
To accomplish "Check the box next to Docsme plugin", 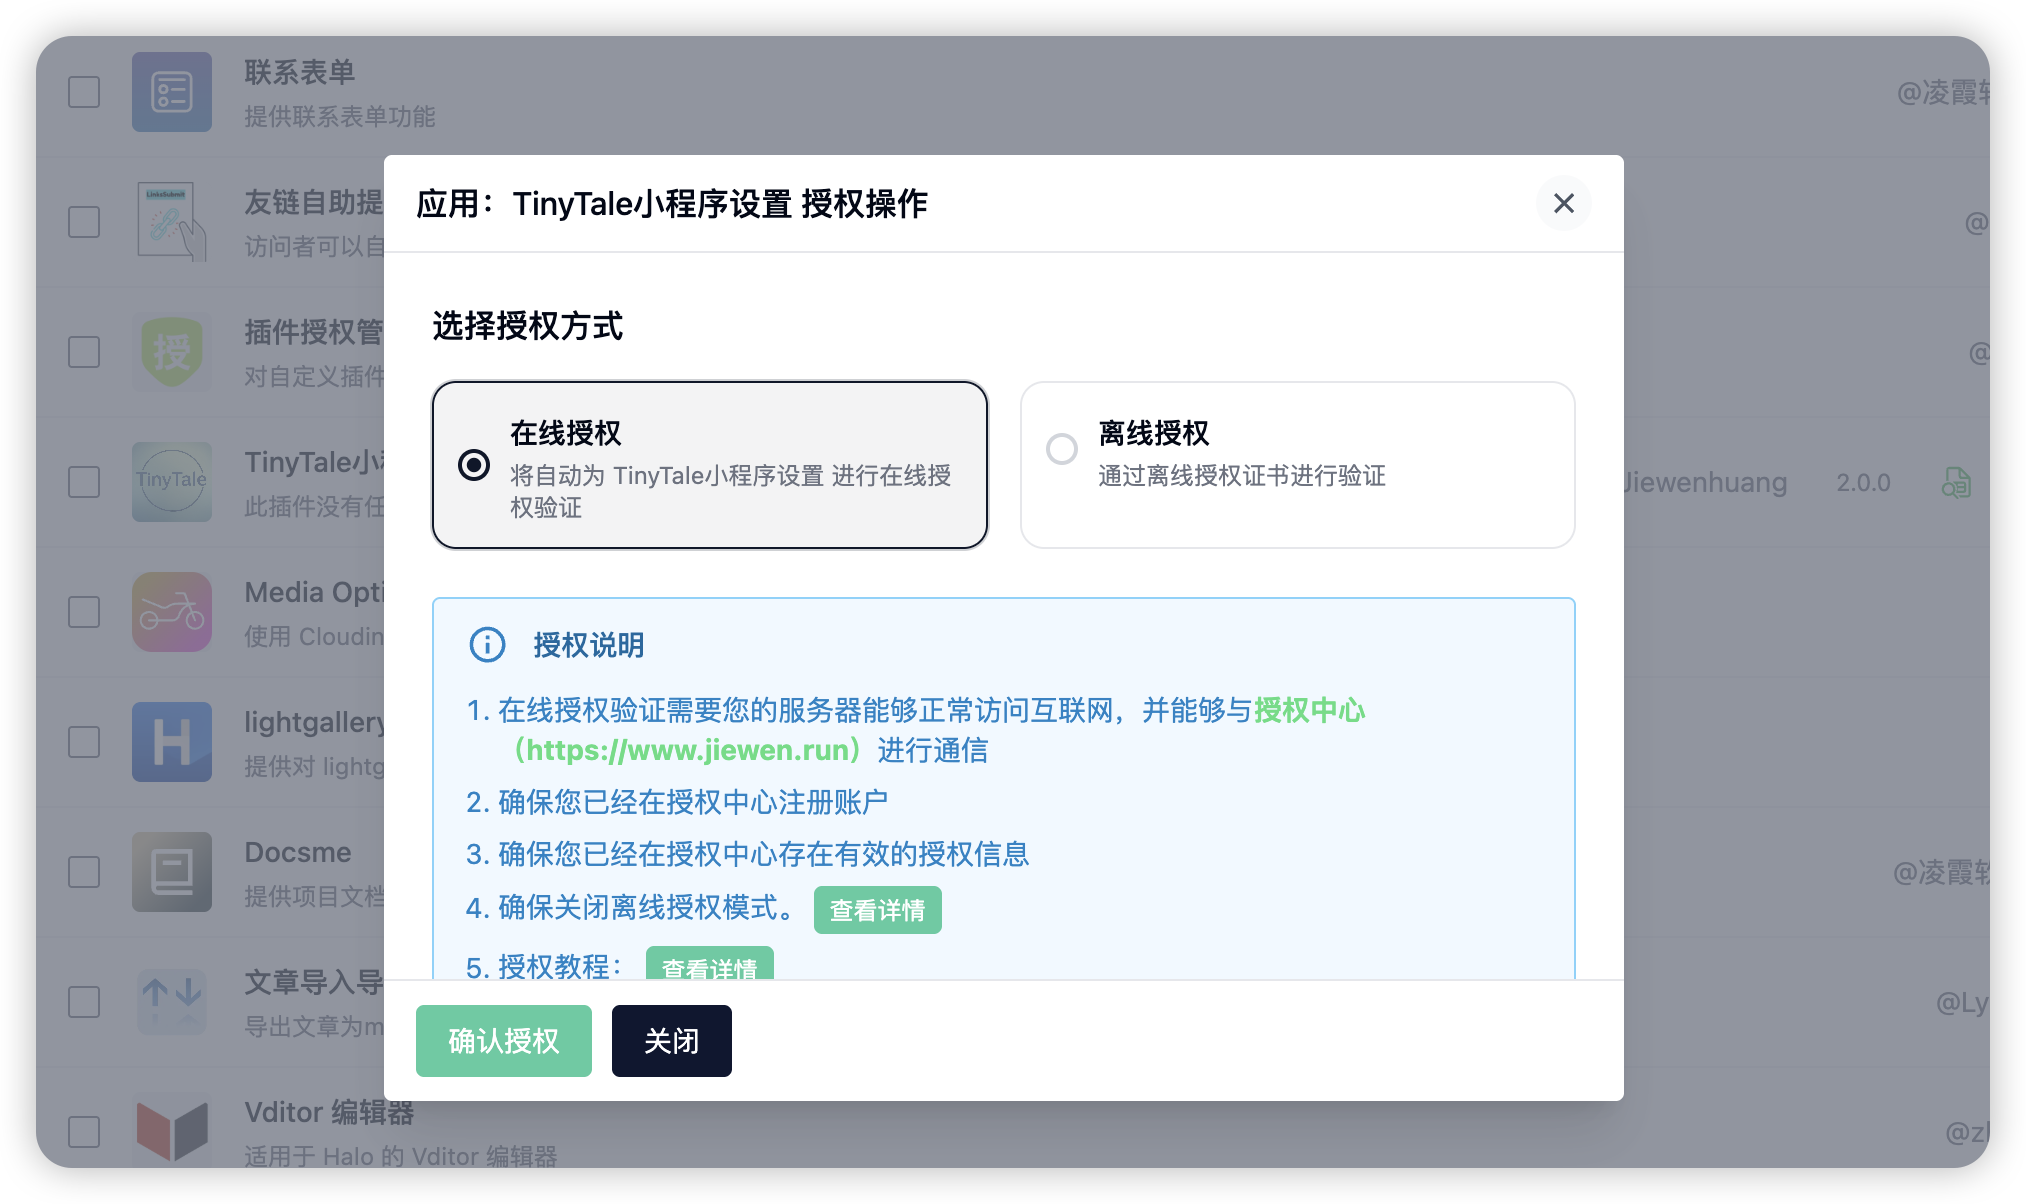I will point(84,872).
